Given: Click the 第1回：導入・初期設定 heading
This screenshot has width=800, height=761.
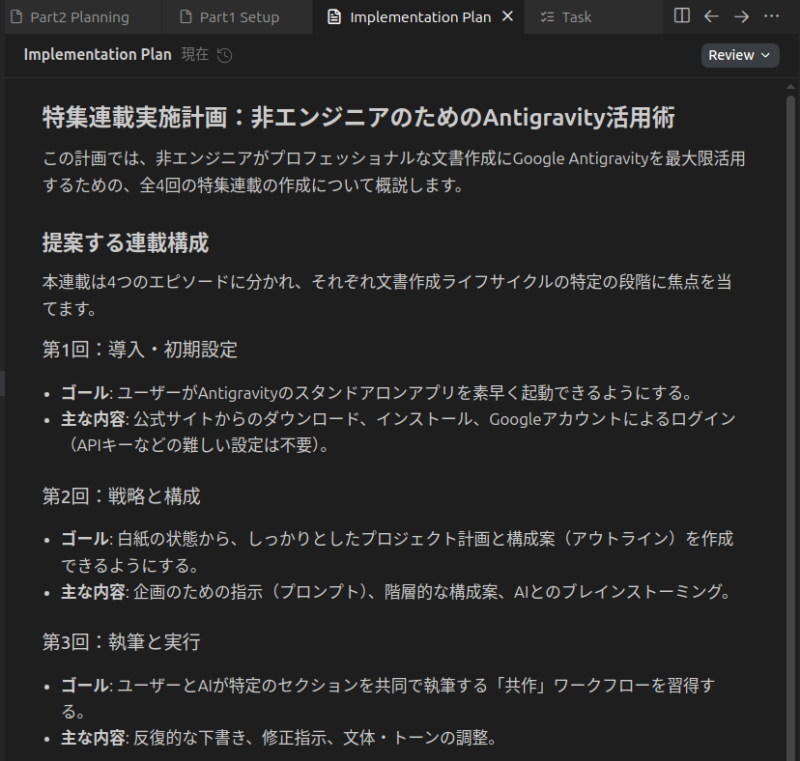Looking at the screenshot, I should click(x=139, y=349).
